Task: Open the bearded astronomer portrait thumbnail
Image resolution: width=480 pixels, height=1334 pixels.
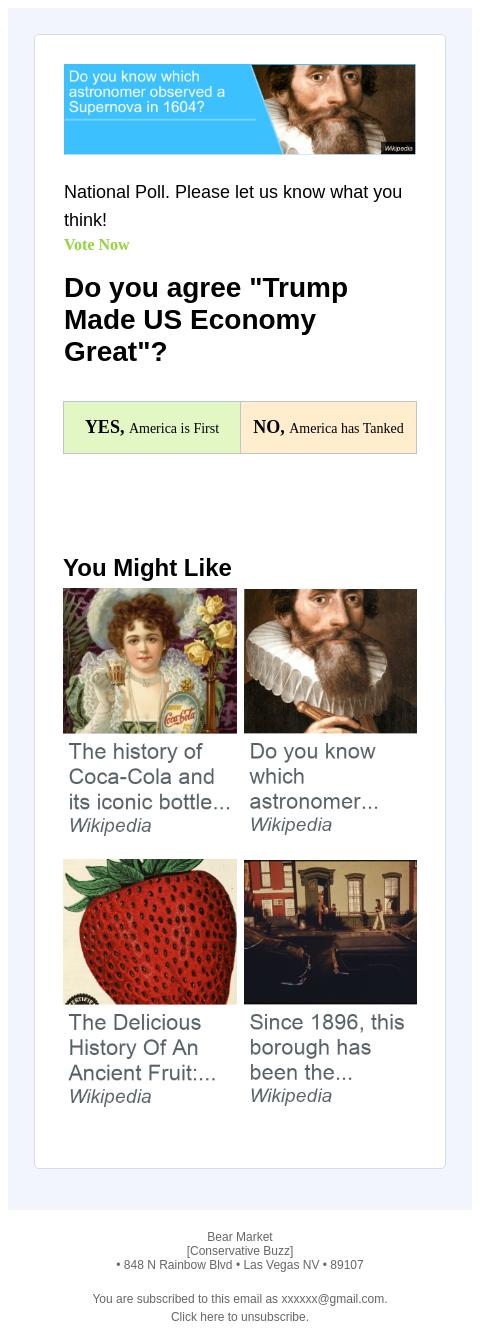Action: coord(330,661)
